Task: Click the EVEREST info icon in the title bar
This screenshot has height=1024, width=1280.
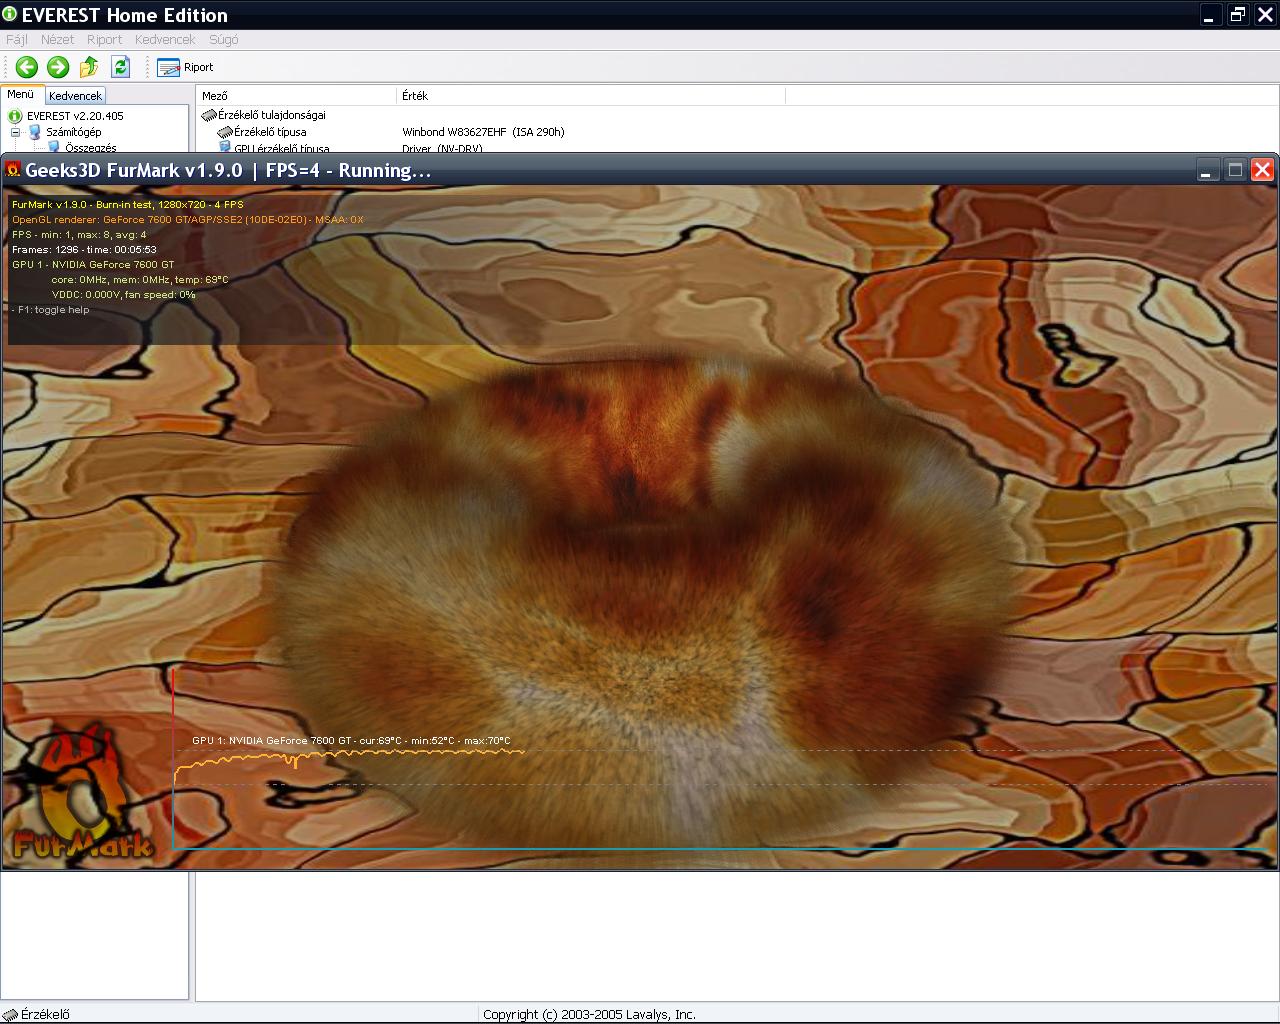Action: click(x=10, y=14)
